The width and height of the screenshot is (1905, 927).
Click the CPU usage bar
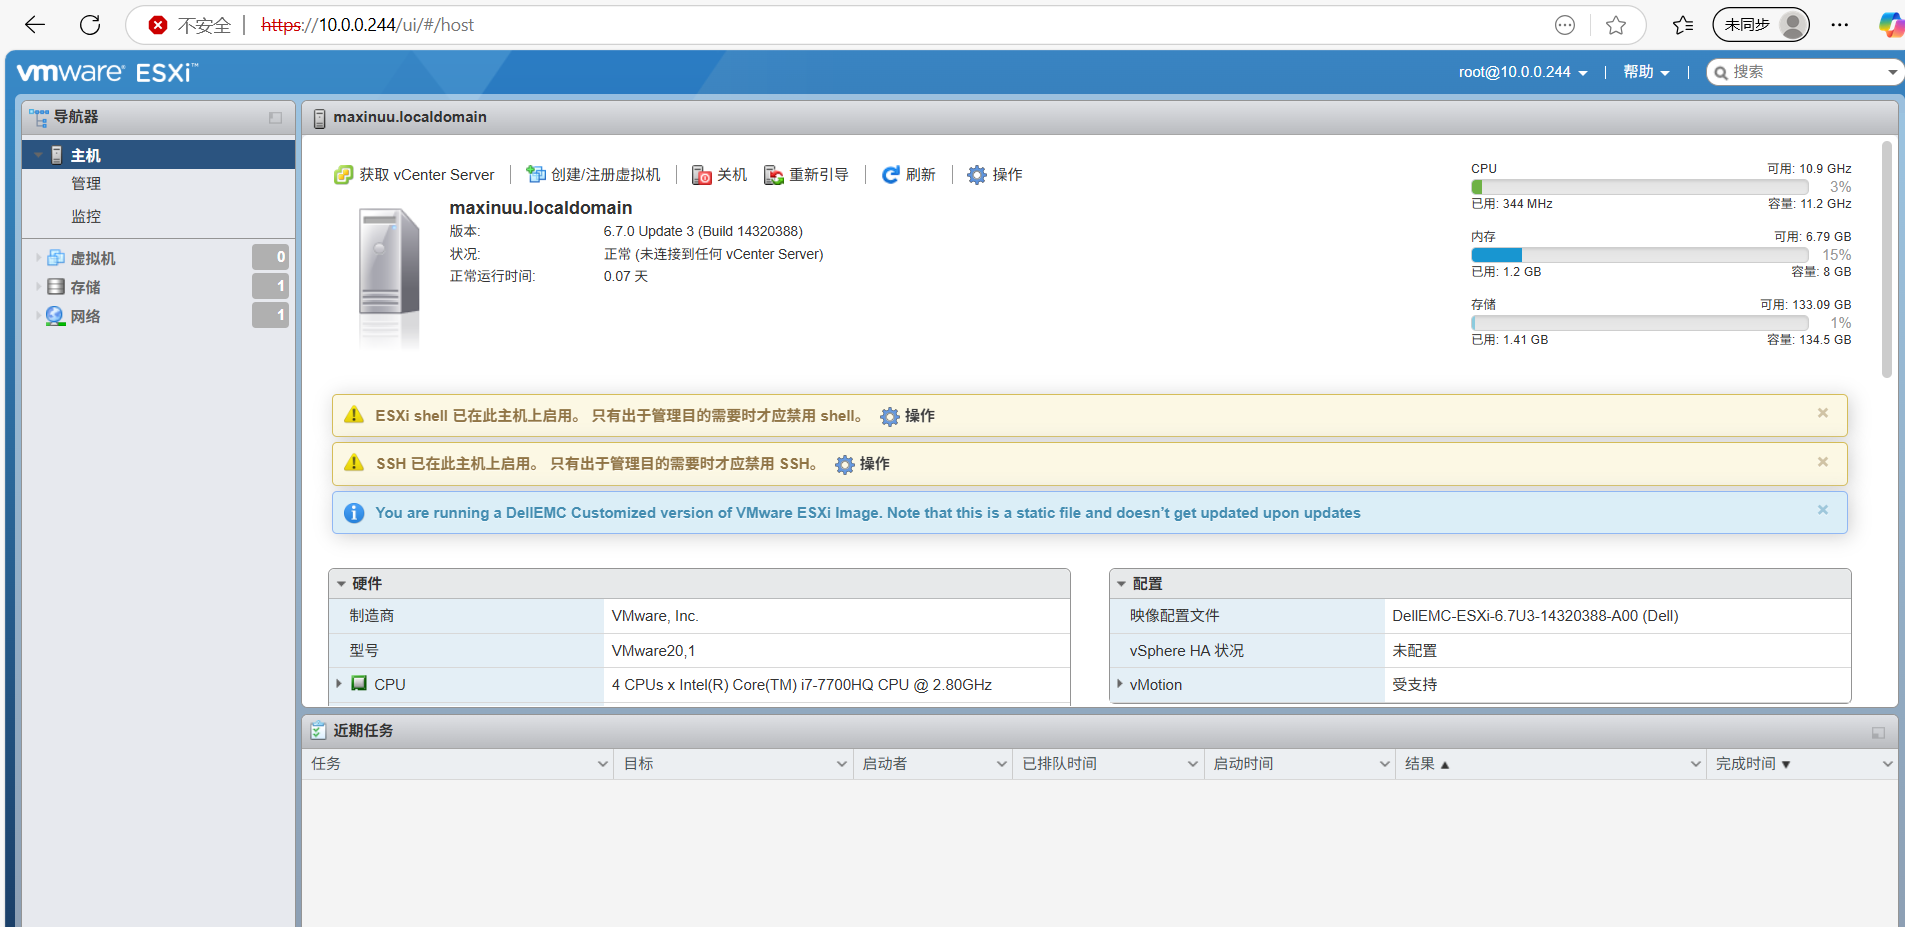click(x=1640, y=187)
